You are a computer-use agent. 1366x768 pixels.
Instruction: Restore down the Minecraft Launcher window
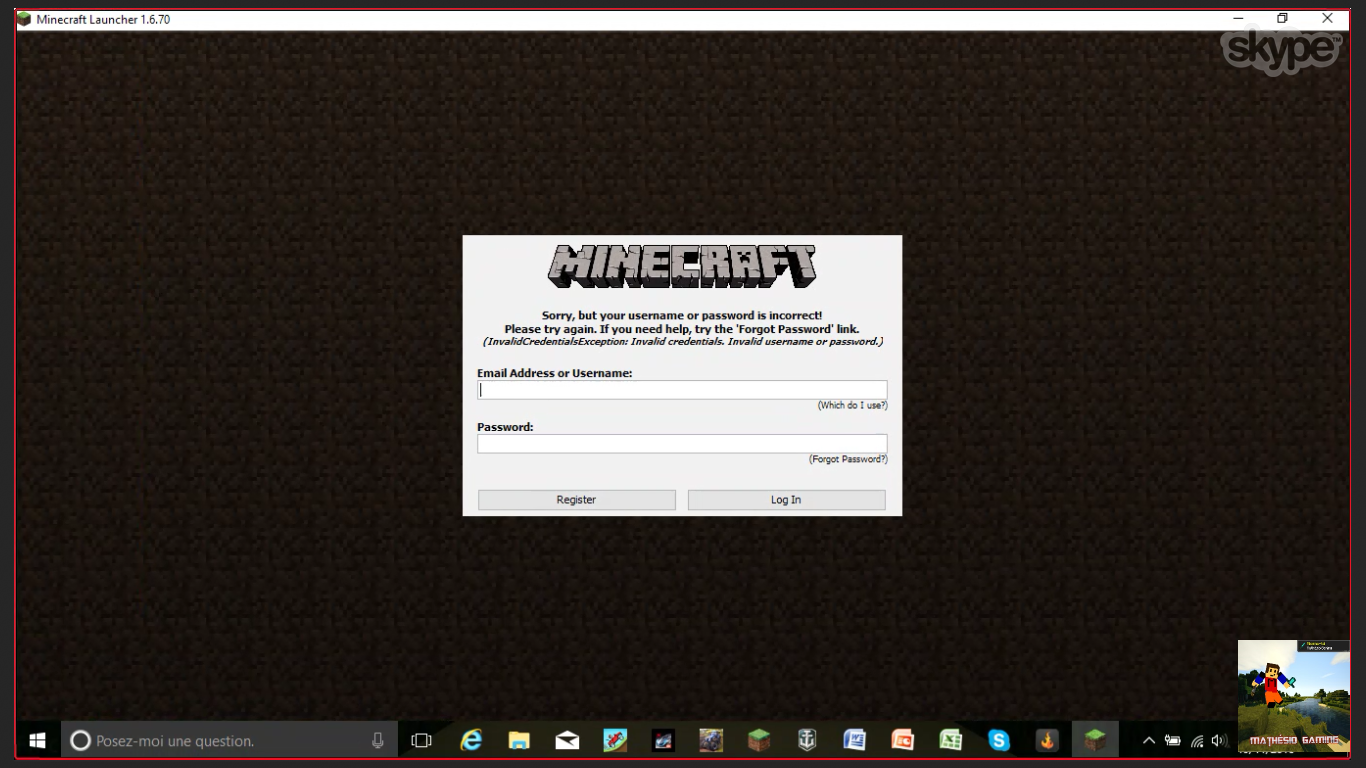tap(1283, 19)
